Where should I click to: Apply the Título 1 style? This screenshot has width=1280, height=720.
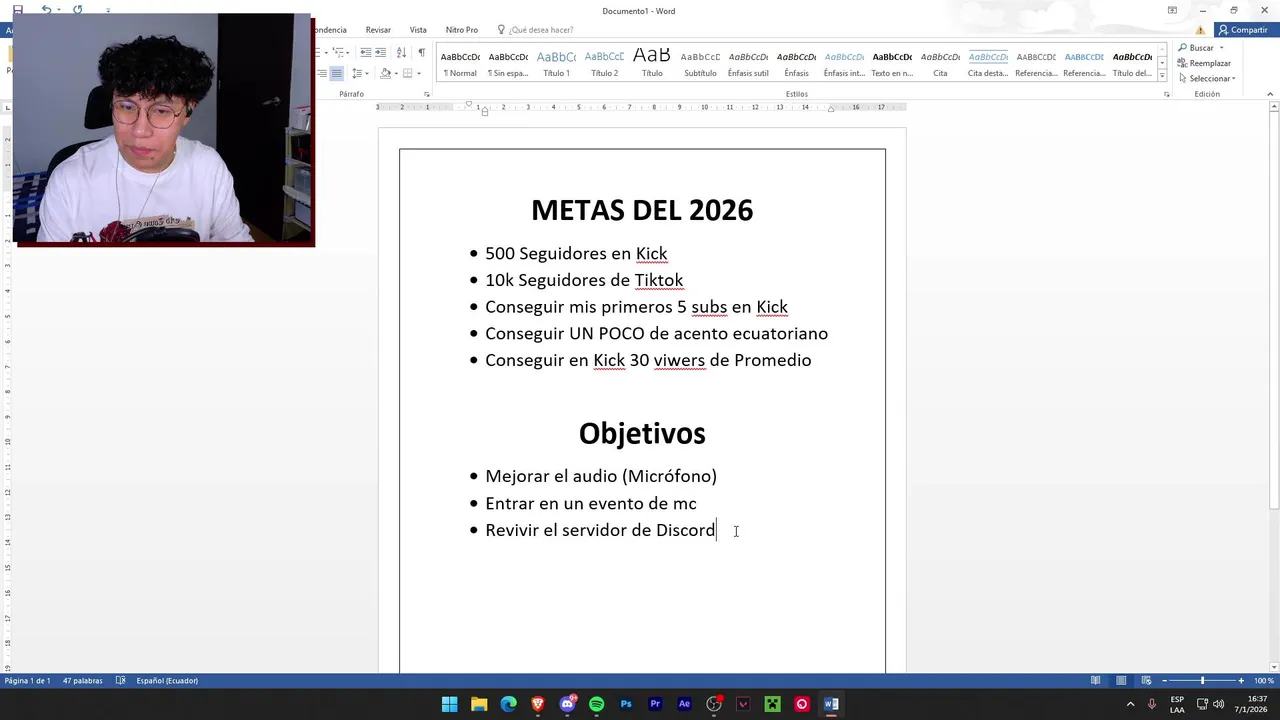pyautogui.click(x=556, y=64)
